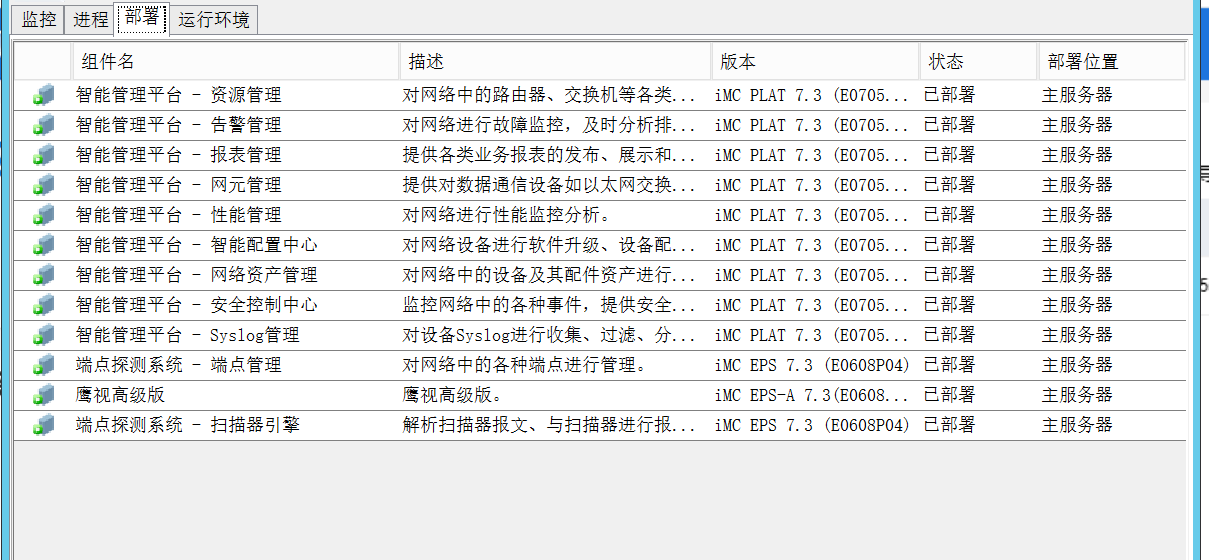
Task: Click description 监控网络中的各种事件，提供安全...
Action: coord(549,305)
